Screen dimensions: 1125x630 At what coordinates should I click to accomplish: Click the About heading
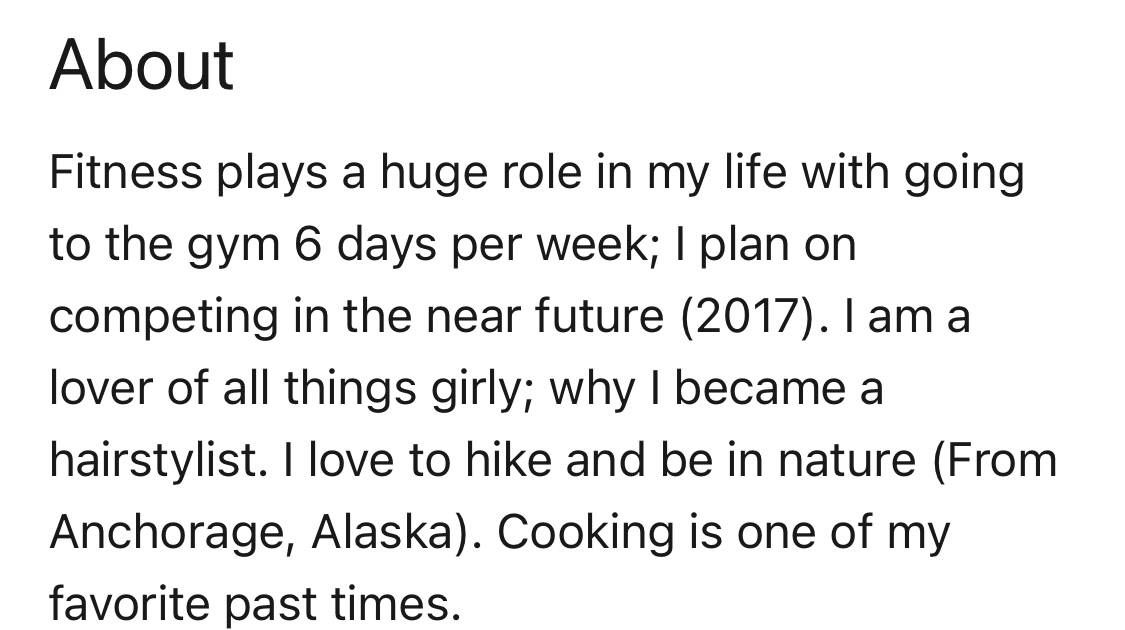[x=141, y=65]
